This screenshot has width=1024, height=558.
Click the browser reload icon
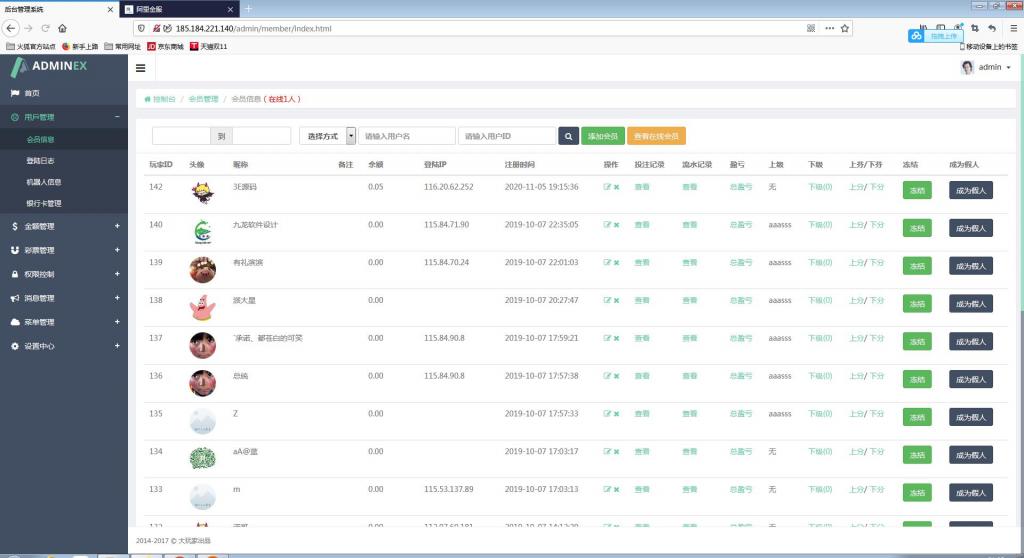pos(44,28)
